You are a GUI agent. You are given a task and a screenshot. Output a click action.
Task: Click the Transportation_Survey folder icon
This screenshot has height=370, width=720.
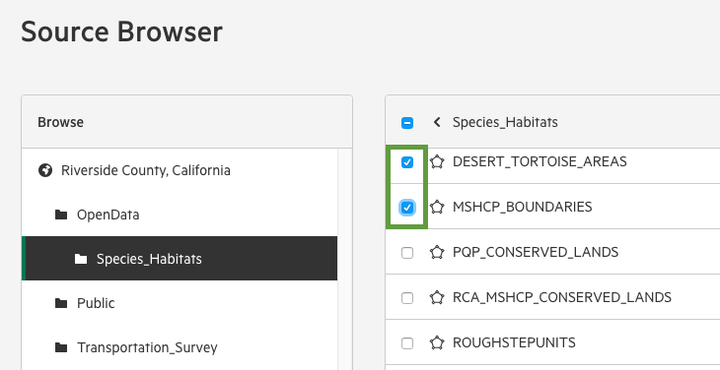61,348
